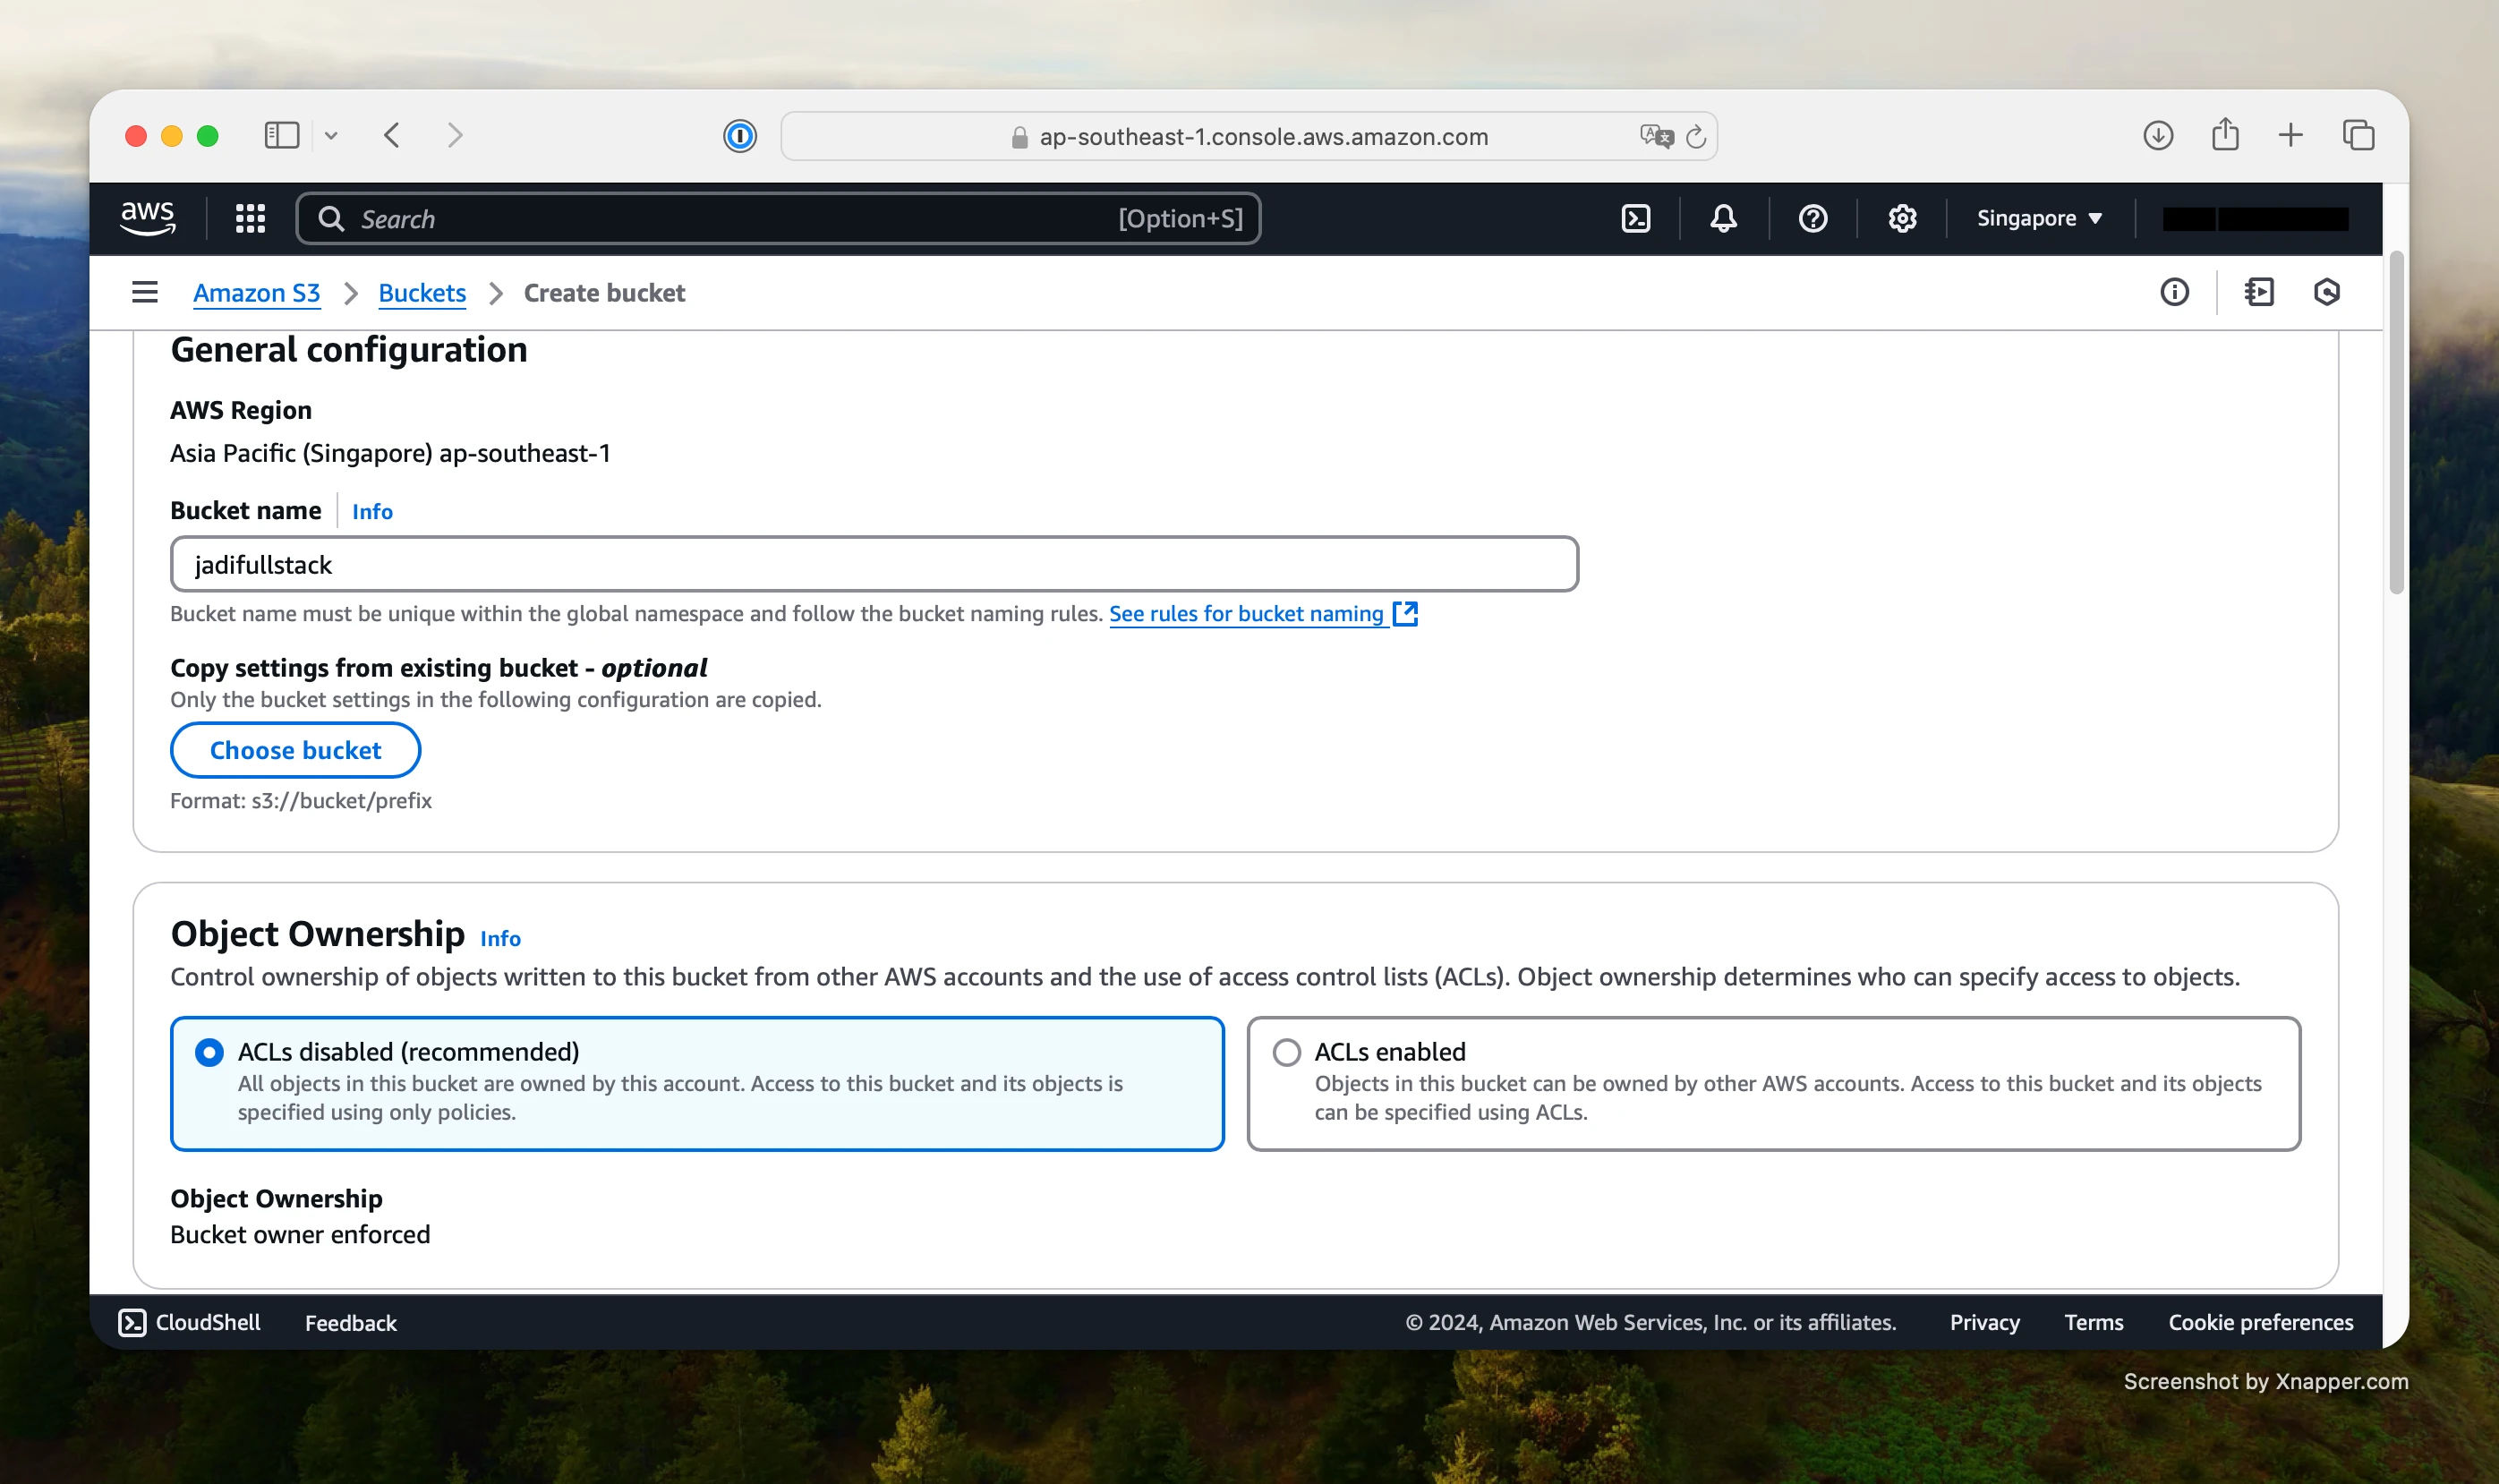Image resolution: width=2499 pixels, height=1484 pixels.
Task: Open the info panel icon
Action: (x=2174, y=292)
